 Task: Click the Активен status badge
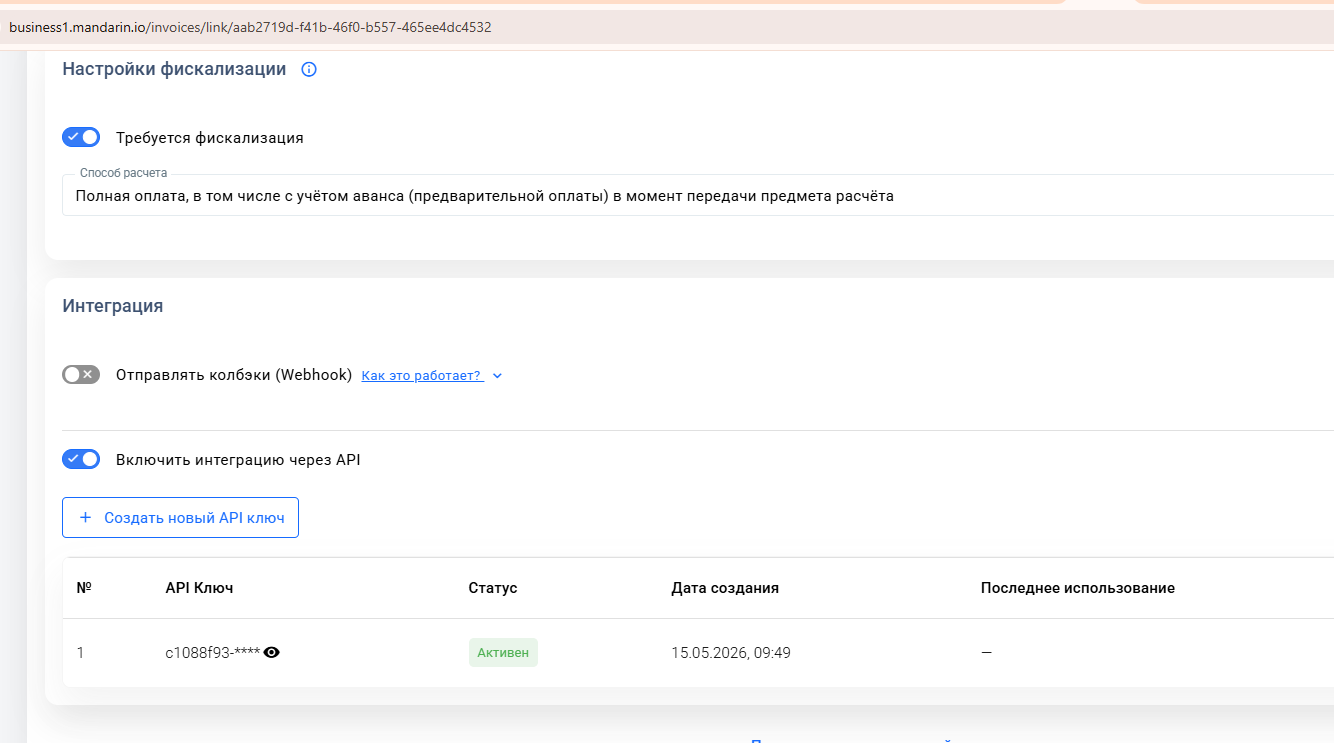point(503,653)
